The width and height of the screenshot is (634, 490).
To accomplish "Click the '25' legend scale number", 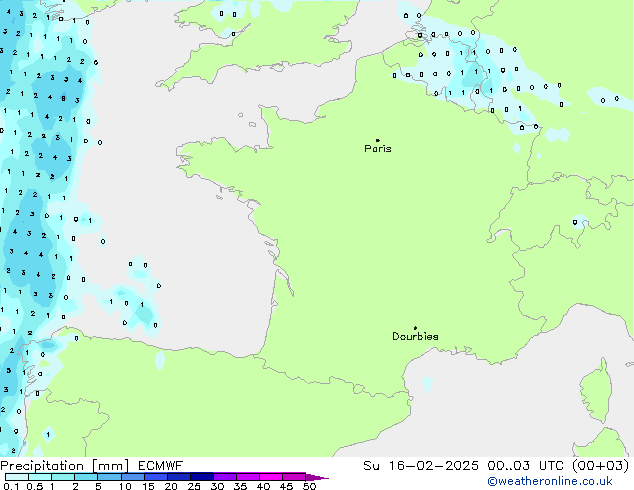I will pyautogui.click(x=194, y=486).
